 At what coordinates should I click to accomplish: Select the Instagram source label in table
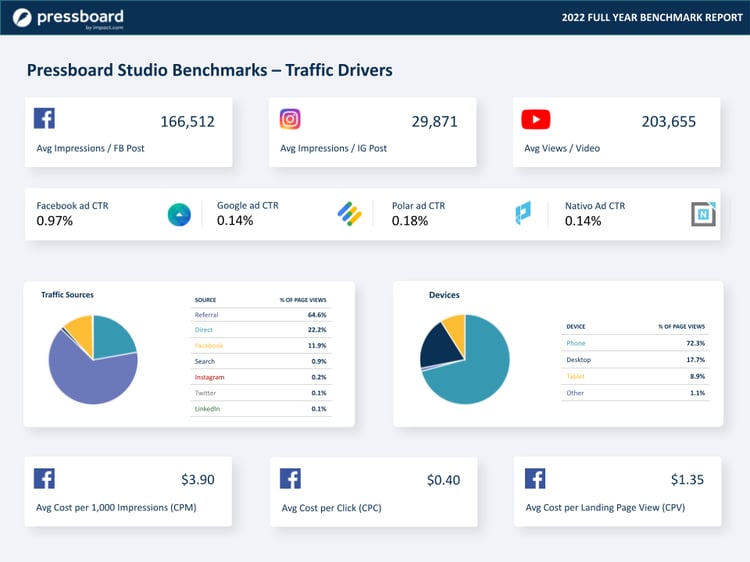(x=210, y=377)
